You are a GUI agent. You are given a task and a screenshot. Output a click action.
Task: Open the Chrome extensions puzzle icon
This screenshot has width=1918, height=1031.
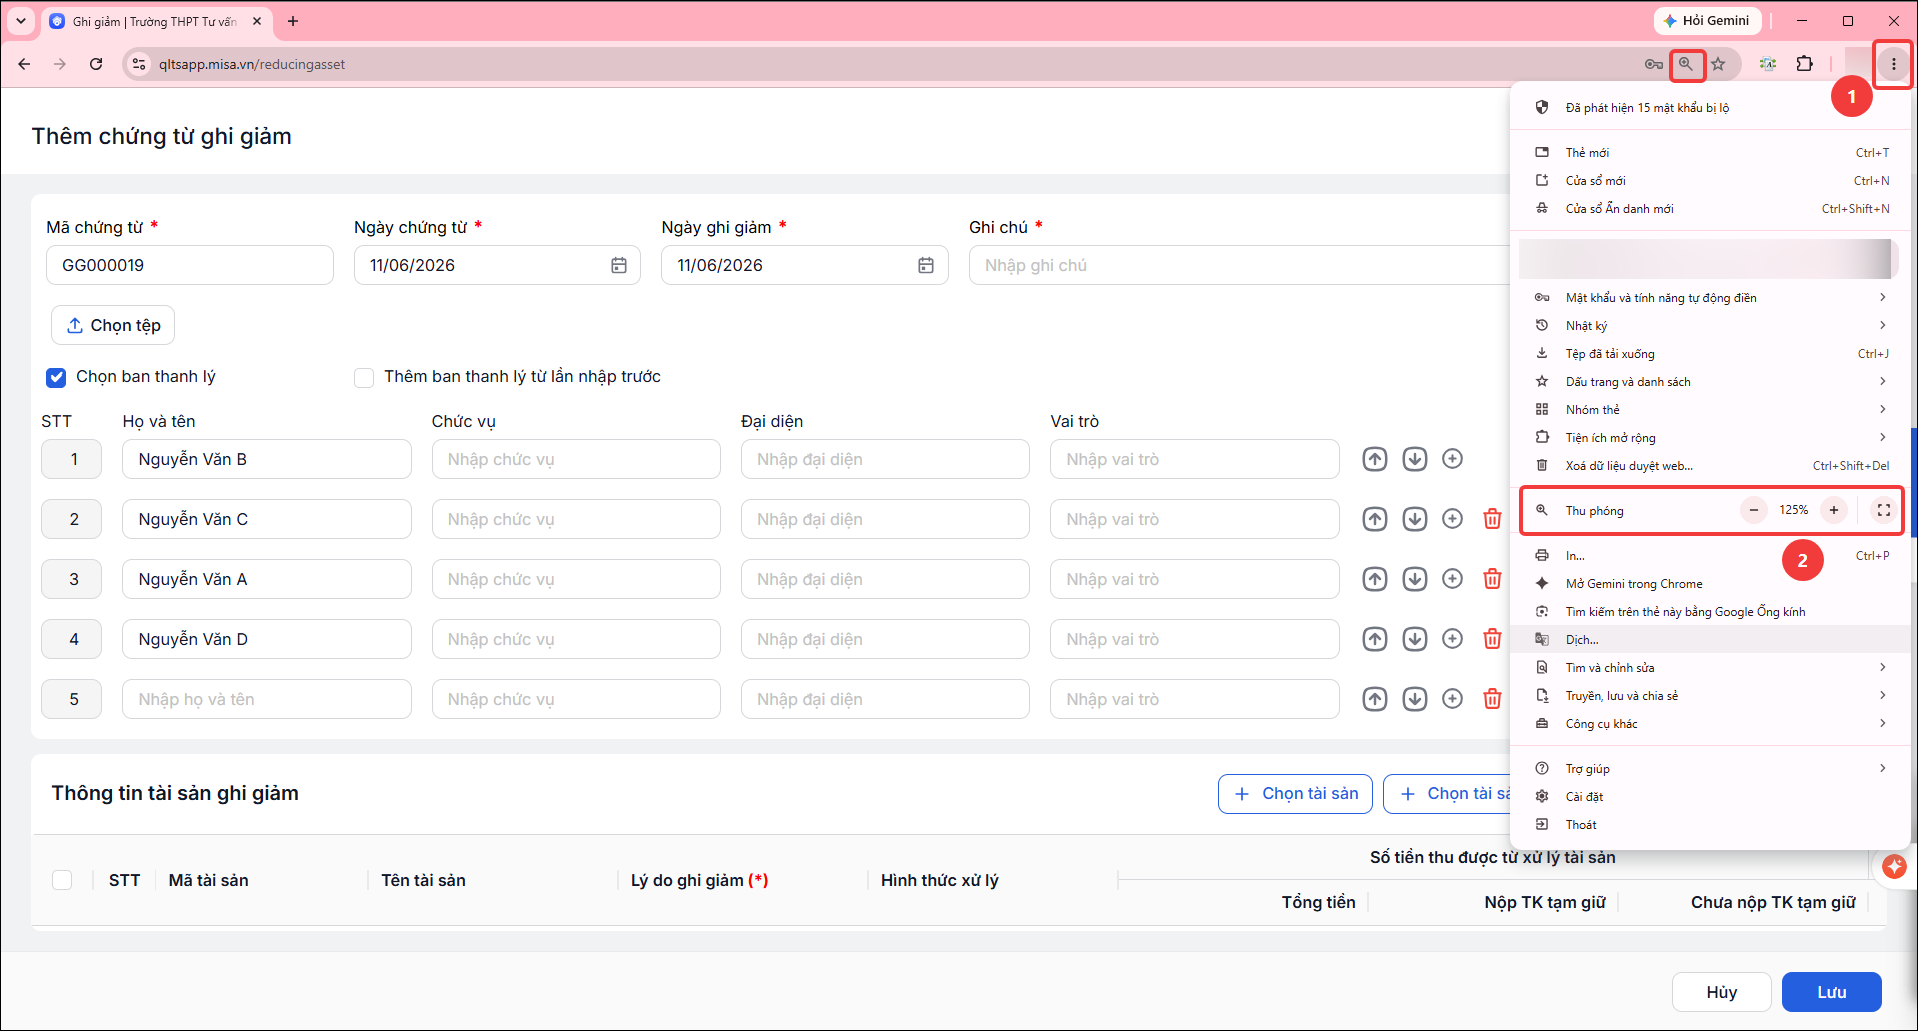[1804, 64]
